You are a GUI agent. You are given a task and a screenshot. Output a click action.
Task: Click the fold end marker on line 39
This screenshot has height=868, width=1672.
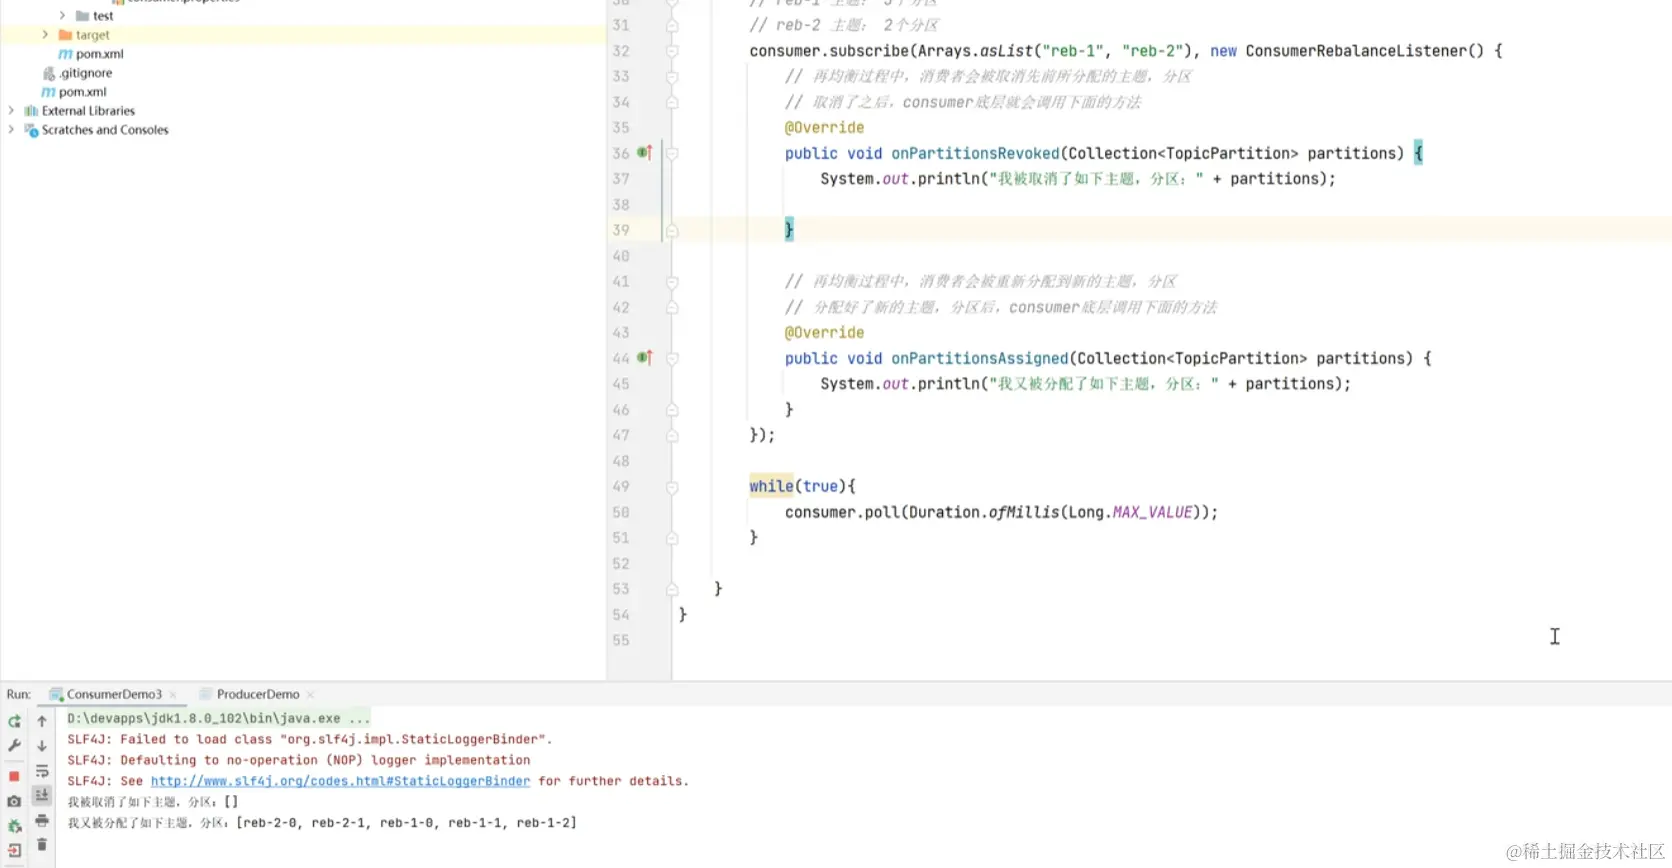[672, 230]
